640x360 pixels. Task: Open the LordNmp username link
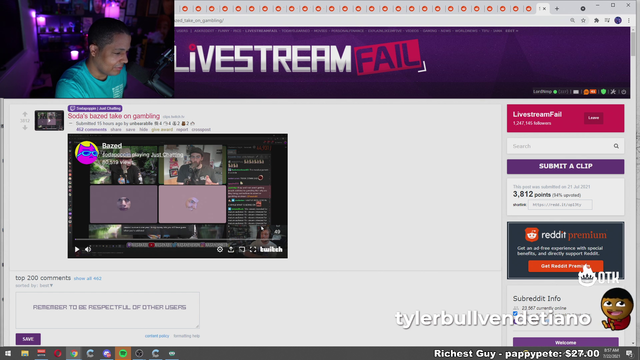pos(542,92)
